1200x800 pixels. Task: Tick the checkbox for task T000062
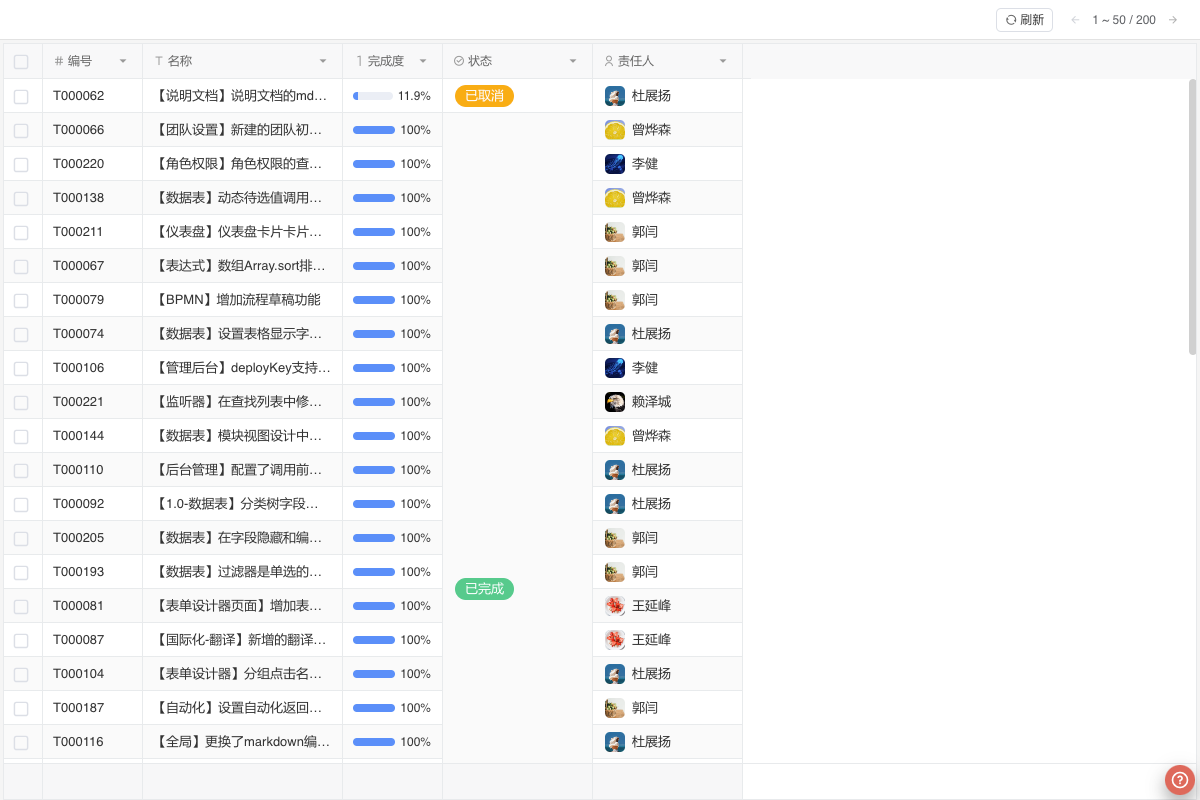(x=21, y=95)
